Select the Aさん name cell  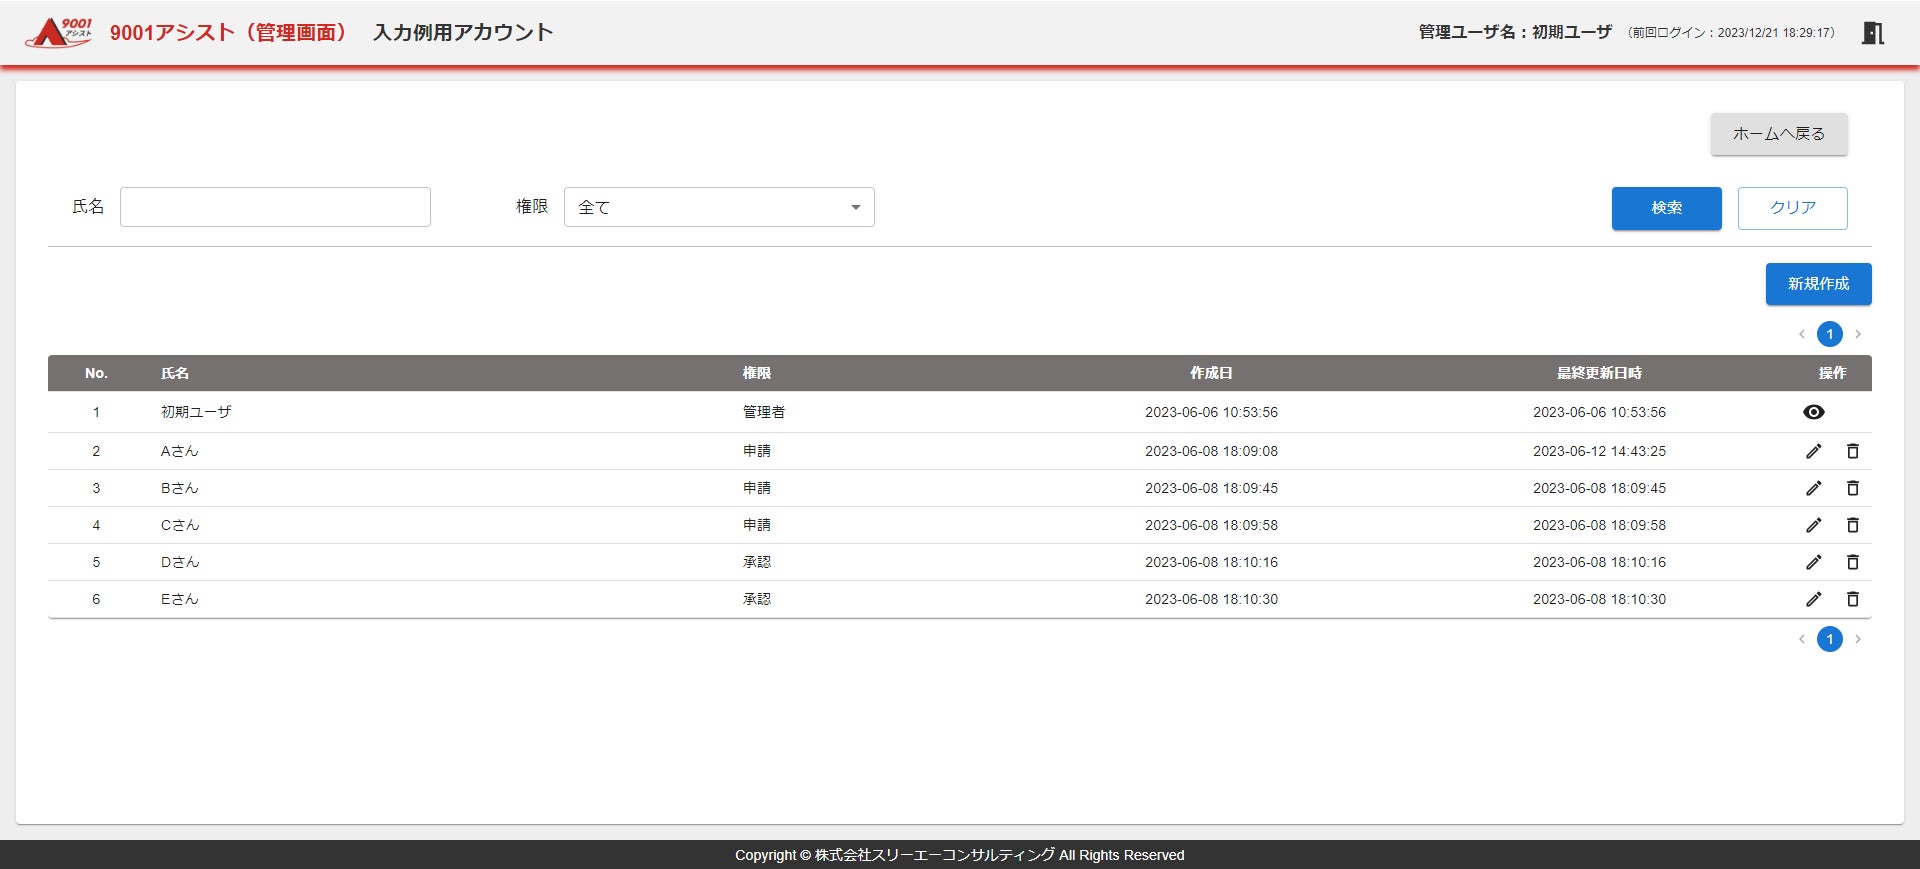[x=180, y=451]
